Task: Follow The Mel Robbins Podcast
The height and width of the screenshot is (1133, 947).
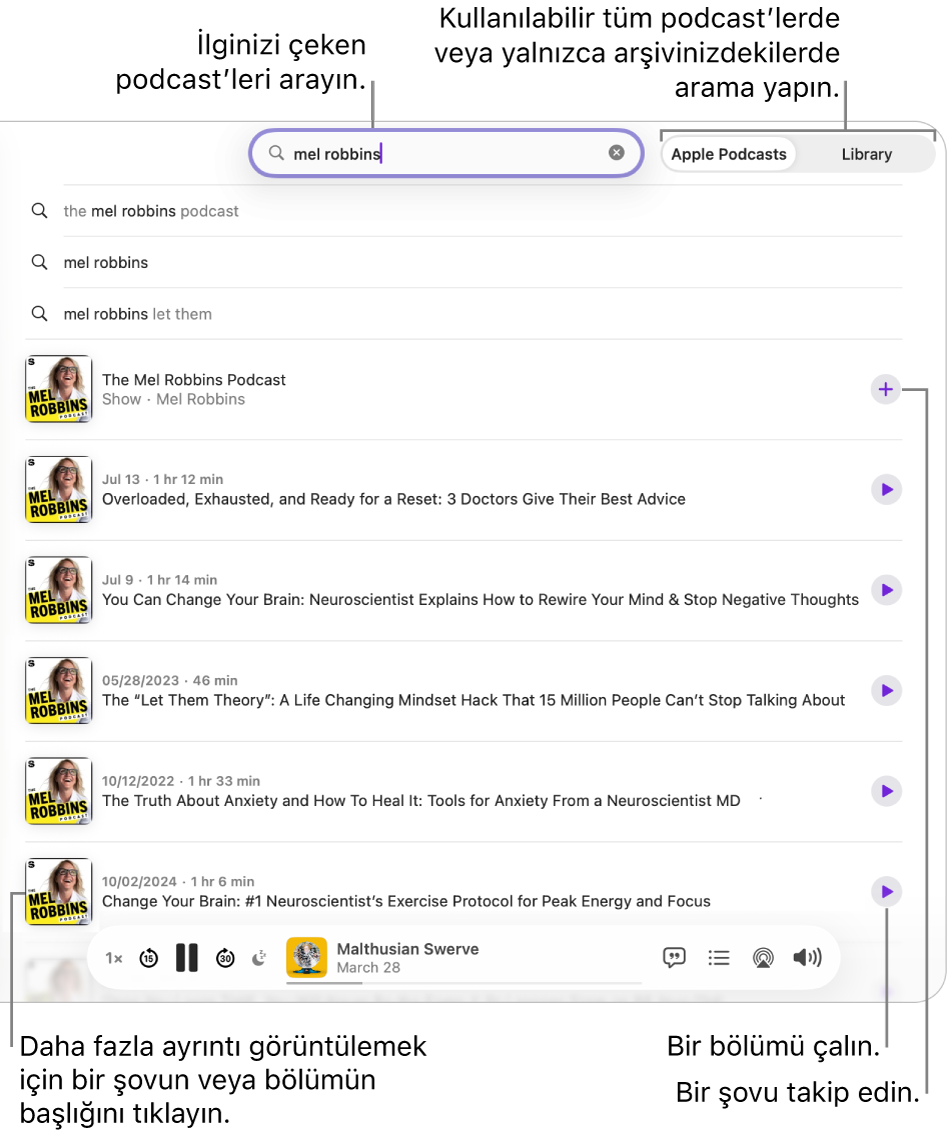Action: 885,389
